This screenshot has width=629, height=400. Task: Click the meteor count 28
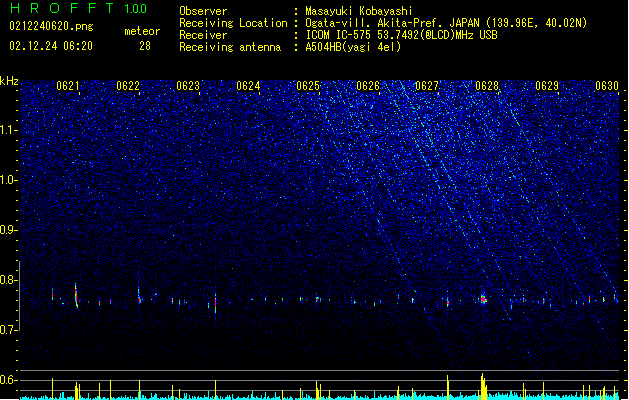145,46
